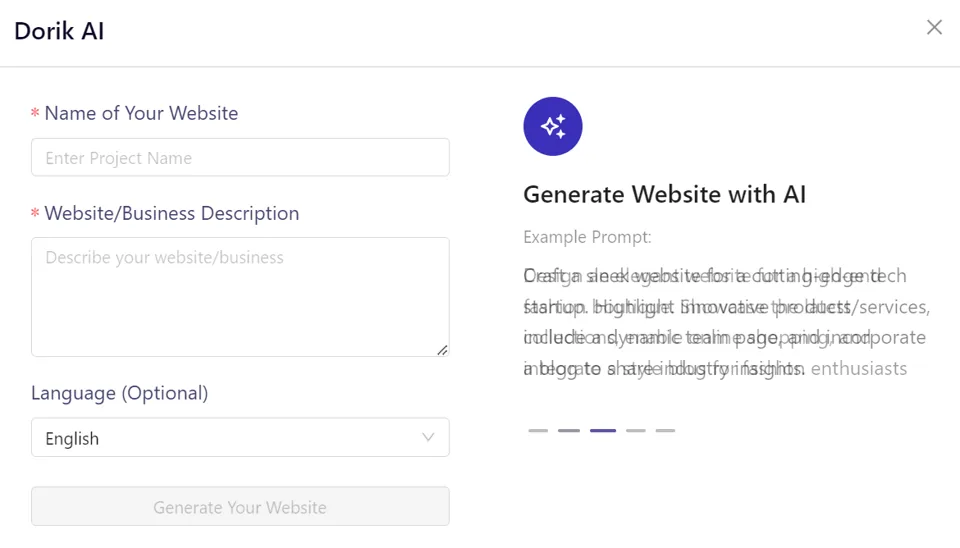Click the purple AI sparkle icon
Viewport: 960px width, 548px height.
click(553, 127)
